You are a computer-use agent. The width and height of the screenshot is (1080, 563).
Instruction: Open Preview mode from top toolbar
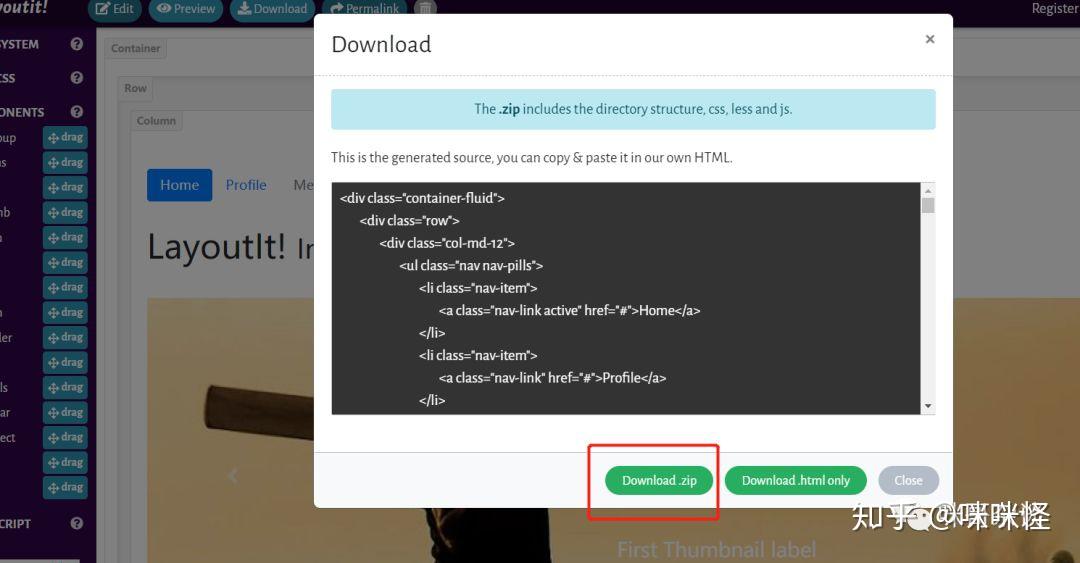click(186, 9)
